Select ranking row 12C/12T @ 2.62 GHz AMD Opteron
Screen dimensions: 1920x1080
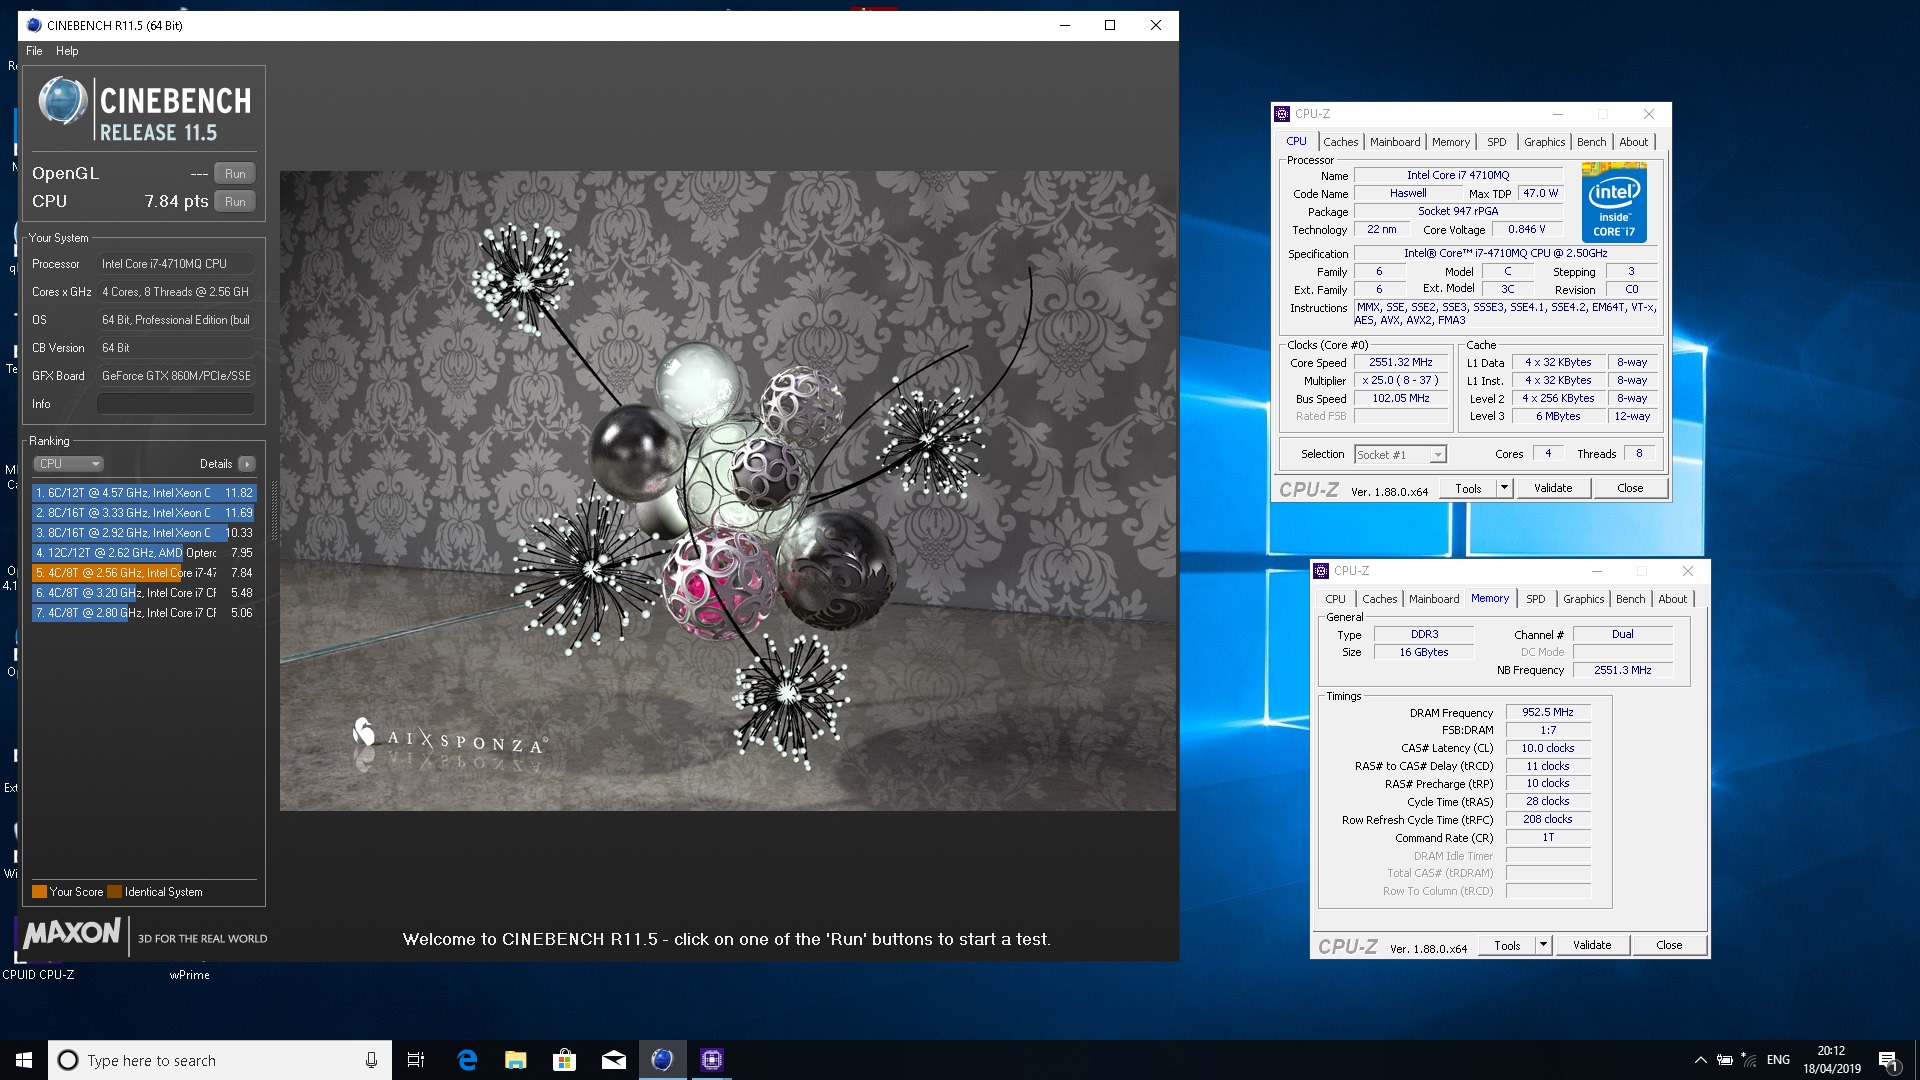coord(144,553)
